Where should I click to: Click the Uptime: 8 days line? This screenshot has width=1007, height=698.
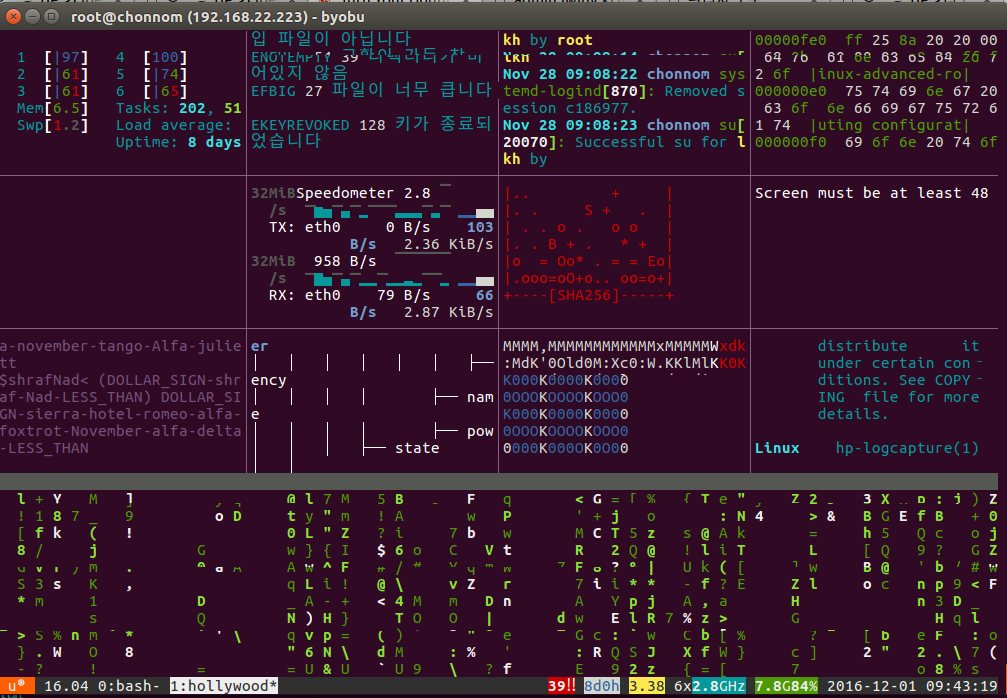(179, 142)
